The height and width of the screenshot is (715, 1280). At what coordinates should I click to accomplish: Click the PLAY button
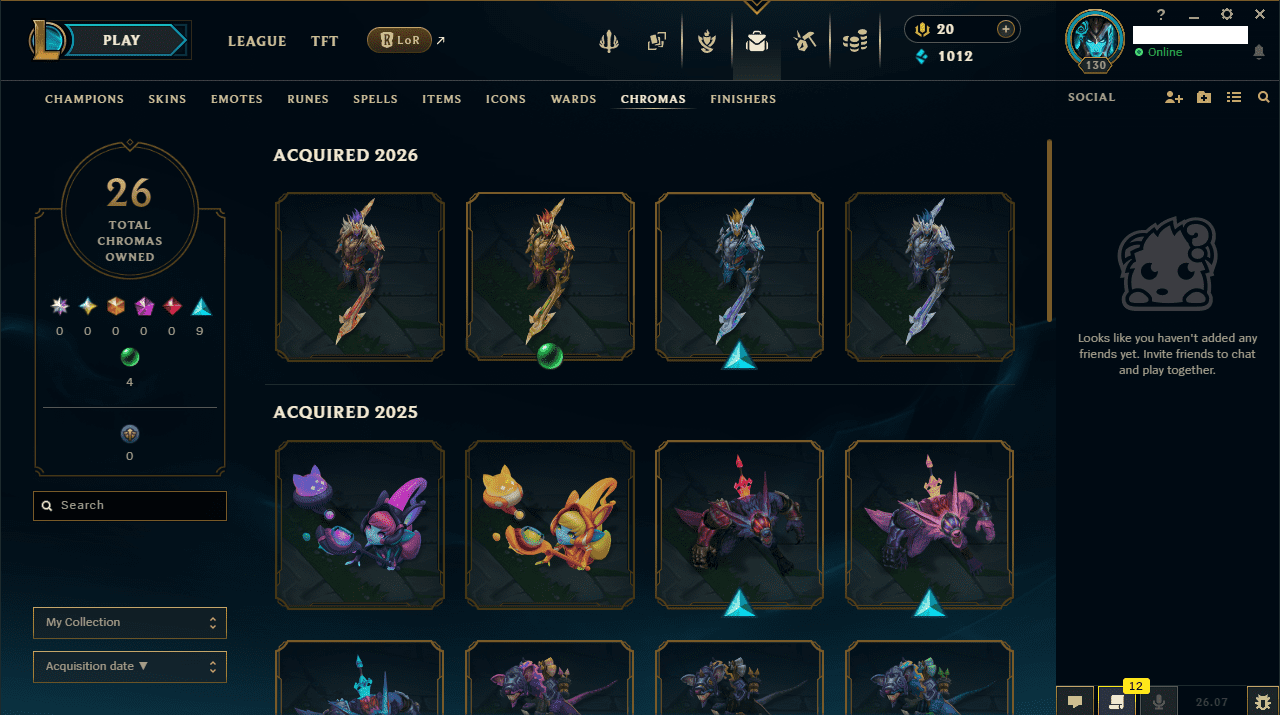[x=123, y=40]
